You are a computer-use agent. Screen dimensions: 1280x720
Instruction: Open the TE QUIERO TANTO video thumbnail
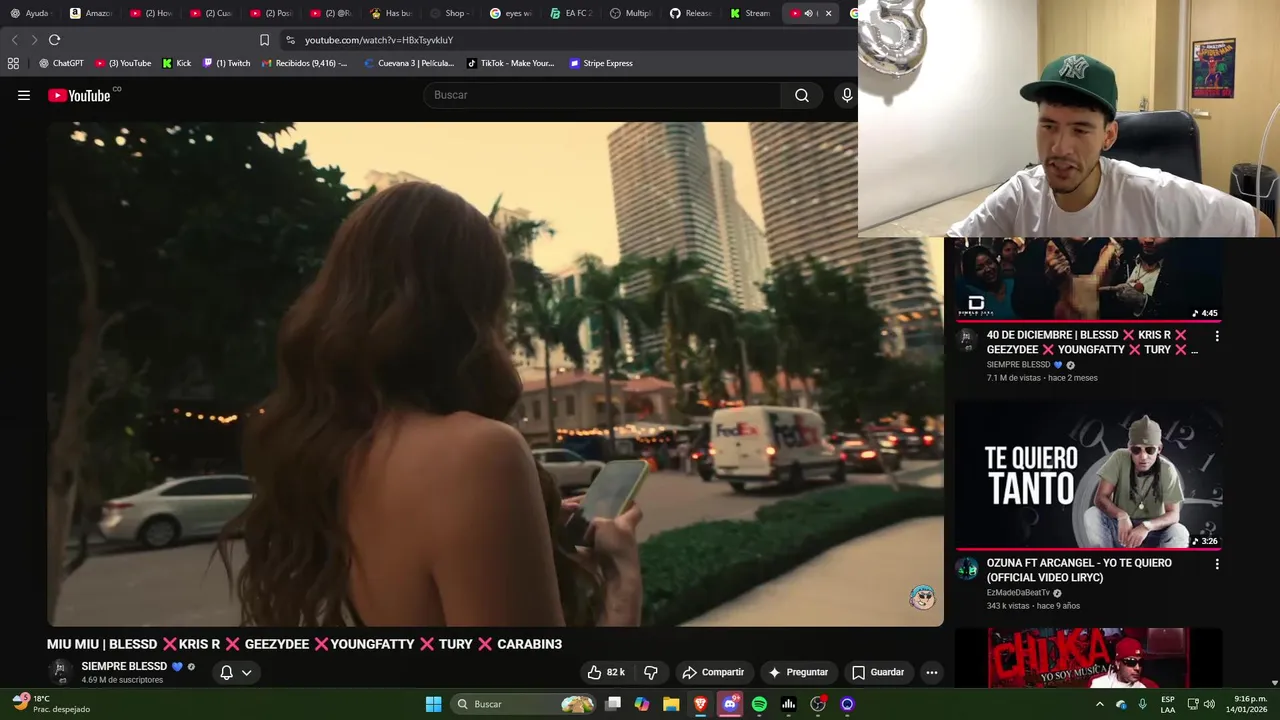pyautogui.click(x=1088, y=475)
